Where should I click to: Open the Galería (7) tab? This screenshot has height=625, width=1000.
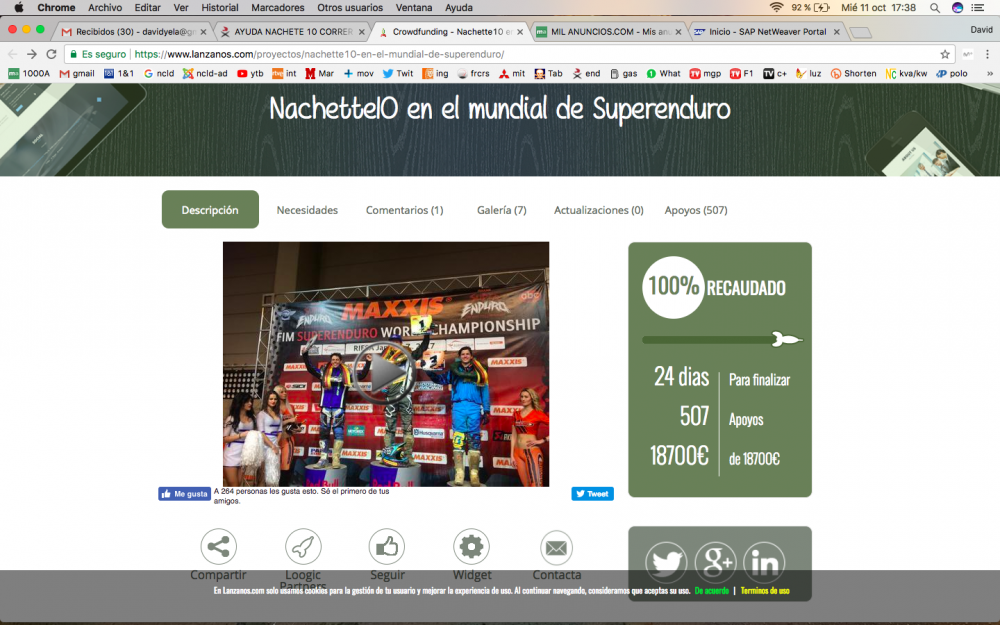pyautogui.click(x=502, y=210)
